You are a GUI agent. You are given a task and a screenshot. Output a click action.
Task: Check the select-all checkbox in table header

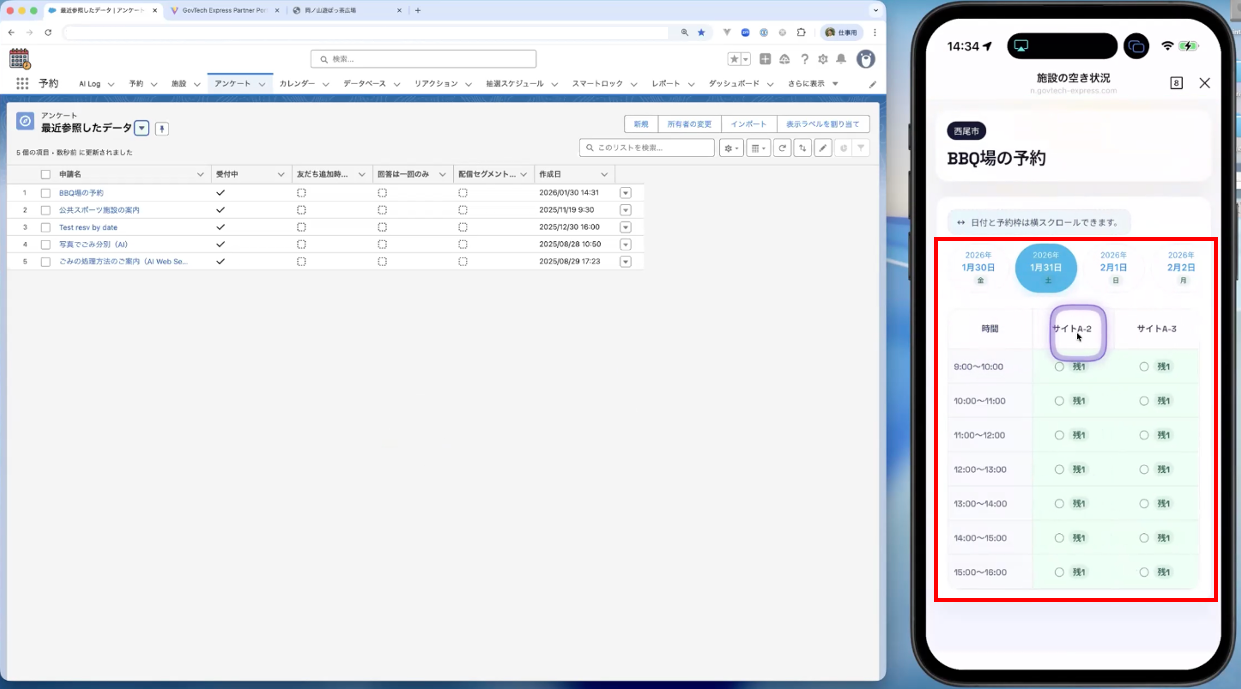(x=45, y=174)
